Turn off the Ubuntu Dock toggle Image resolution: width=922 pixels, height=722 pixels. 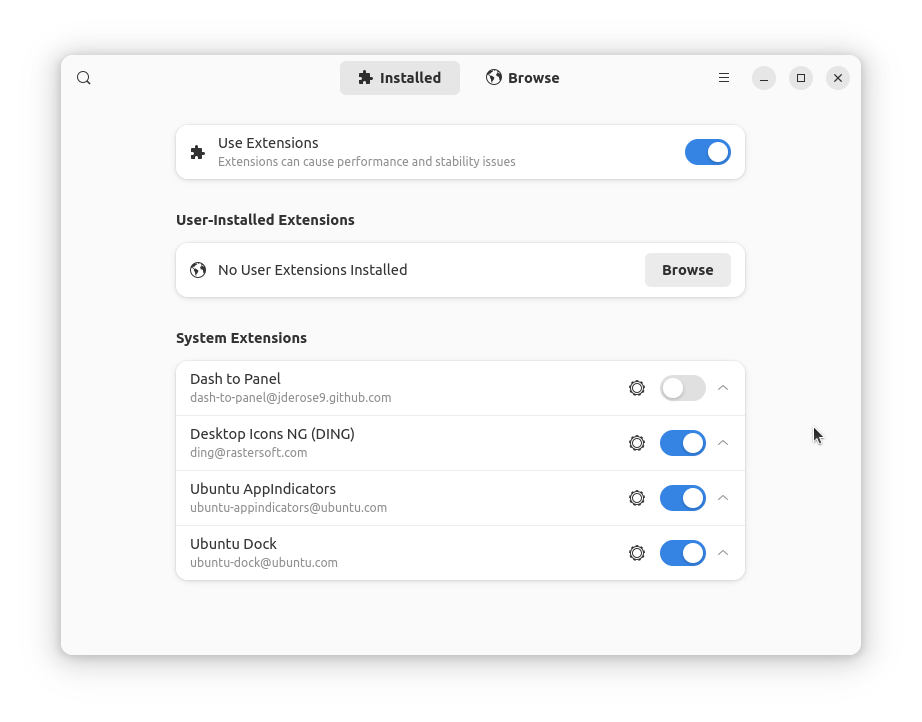click(683, 553)
